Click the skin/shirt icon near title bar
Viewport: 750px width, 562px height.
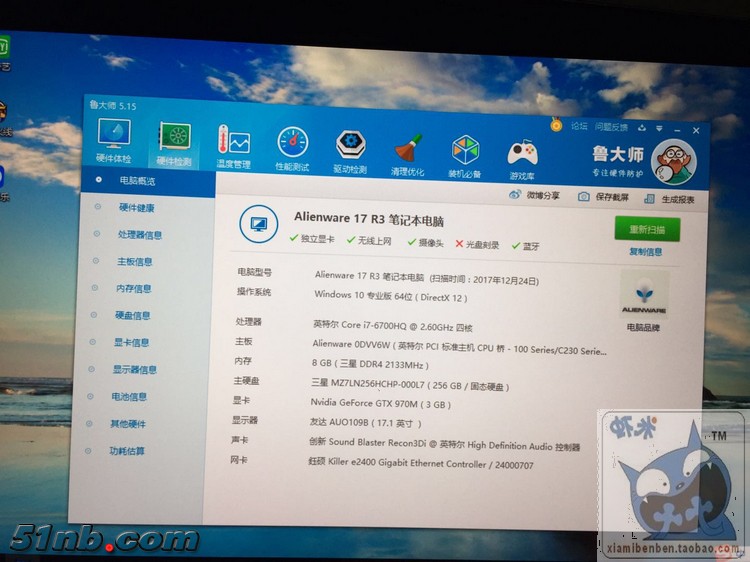(642, 128)
